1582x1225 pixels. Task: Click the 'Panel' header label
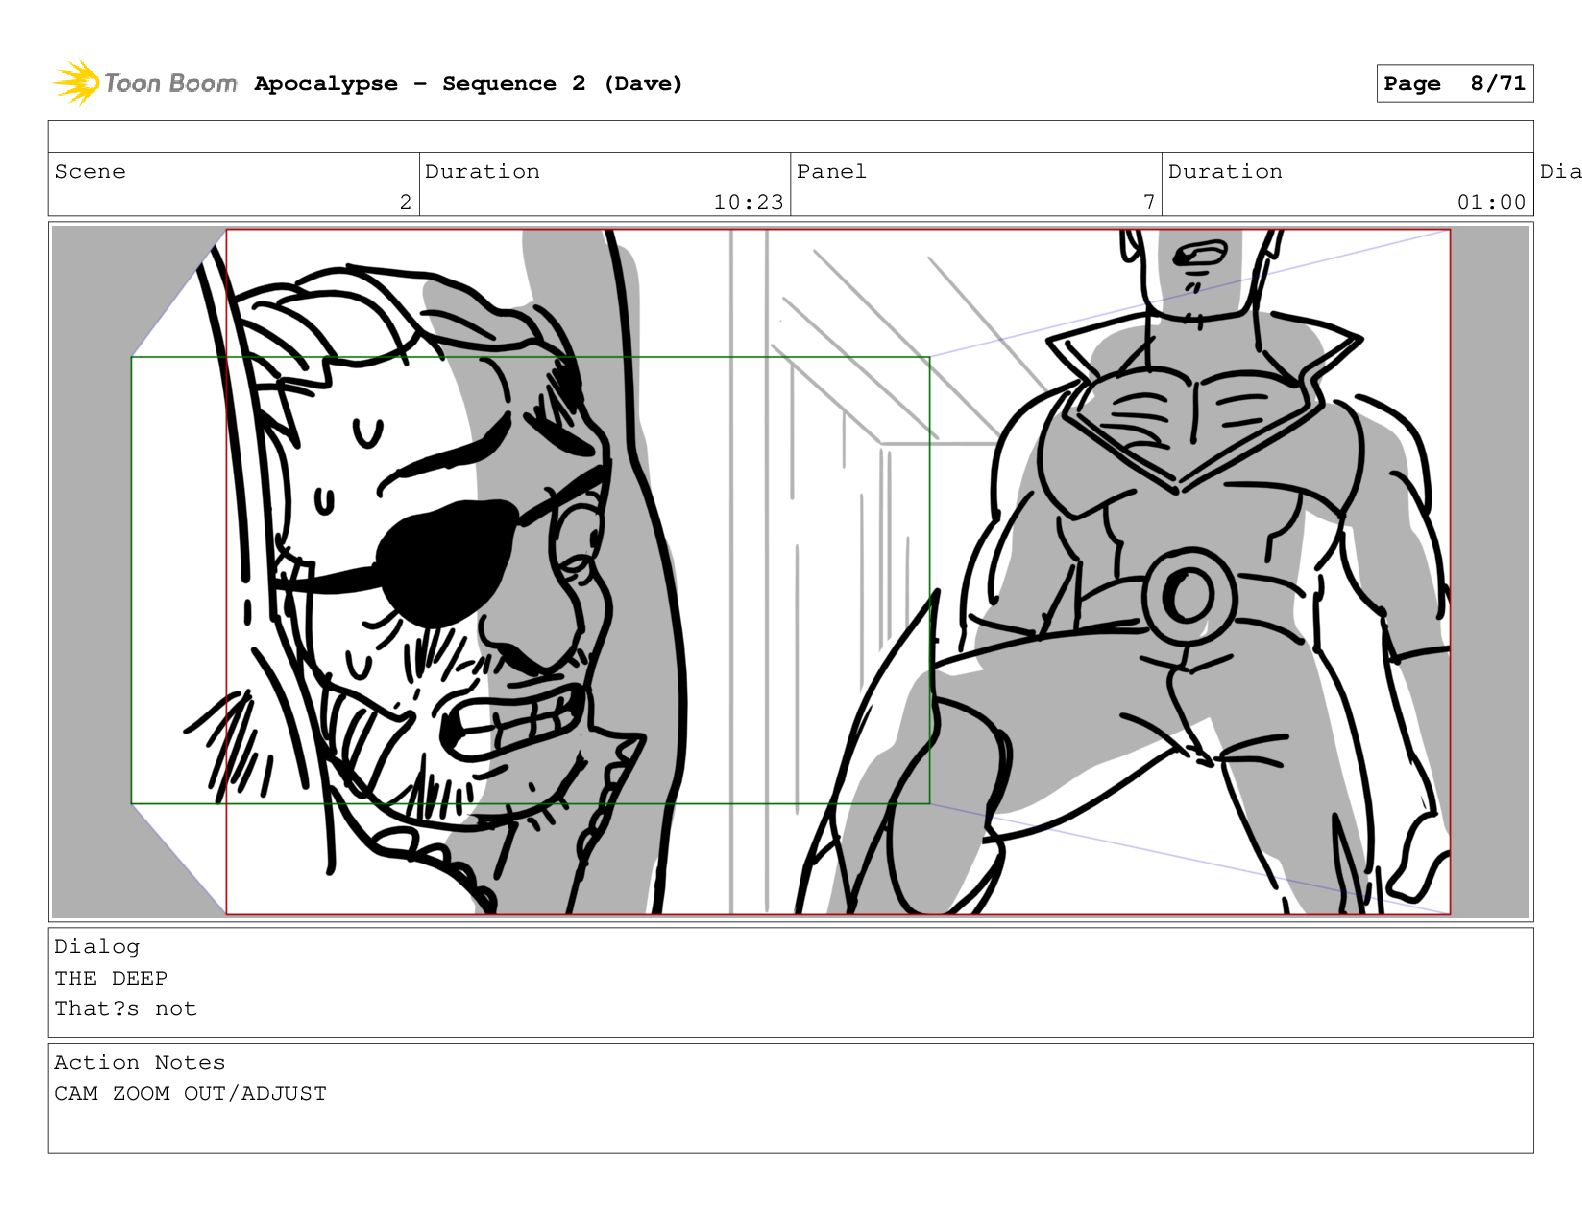[831, 171]
